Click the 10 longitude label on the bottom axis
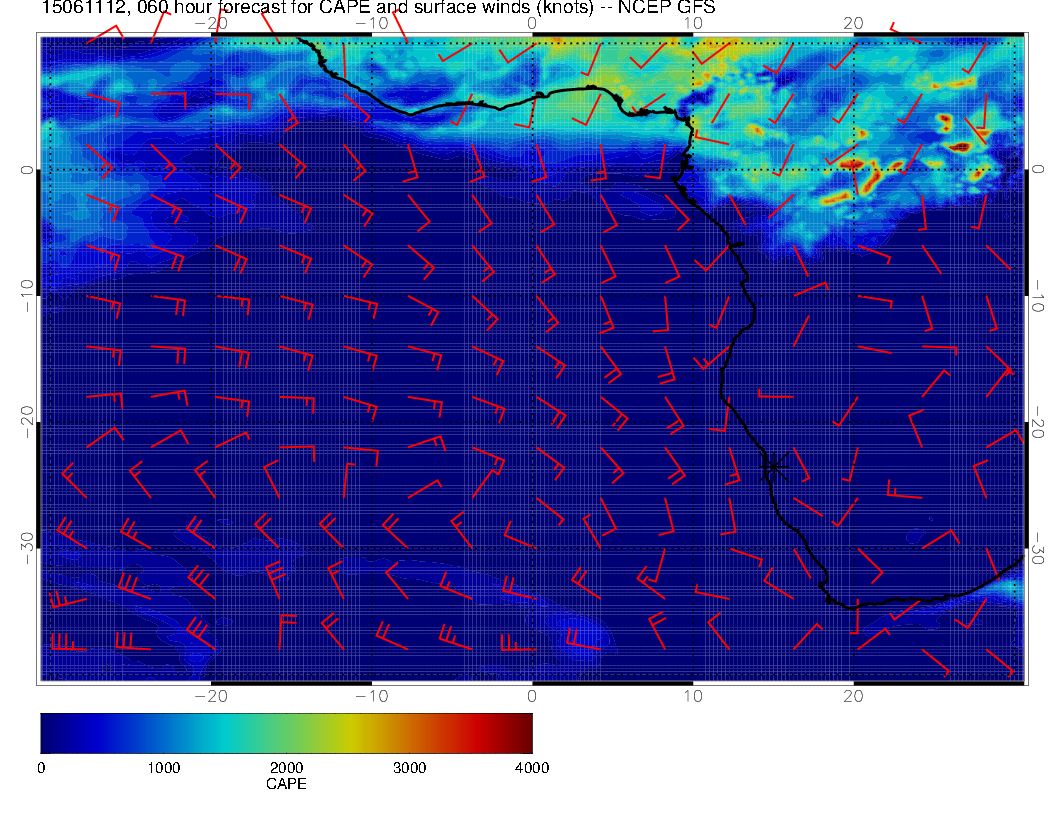This screenshot has width=1056, height=816. coord(692,695)
